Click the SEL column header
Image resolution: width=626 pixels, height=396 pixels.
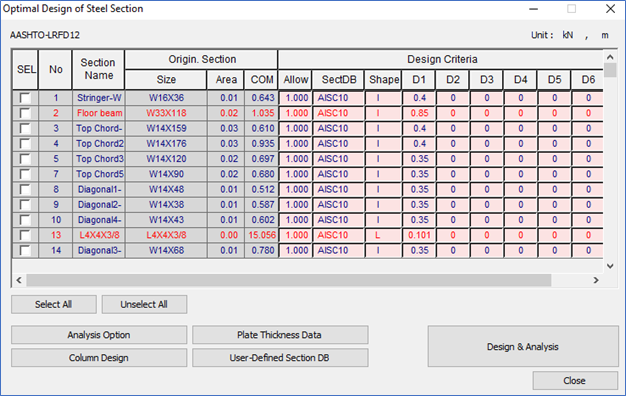(x=26, y=69)
